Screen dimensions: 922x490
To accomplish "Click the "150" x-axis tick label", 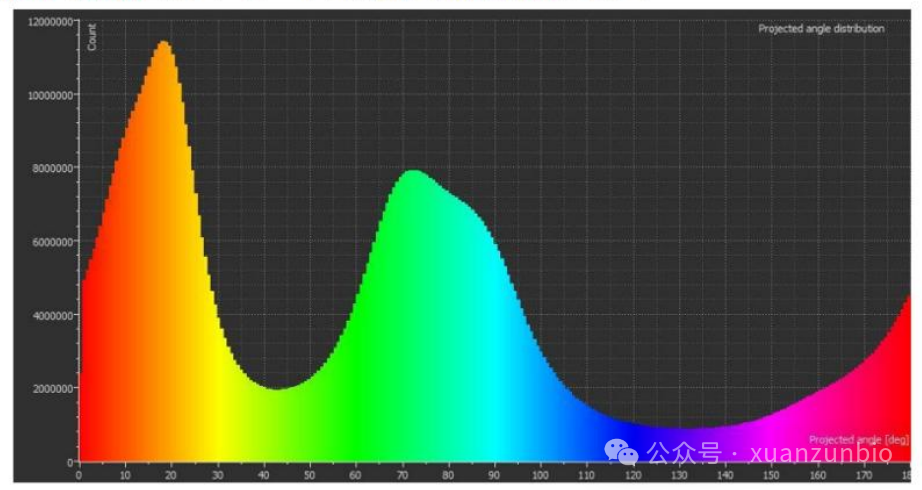I will 771,475.
